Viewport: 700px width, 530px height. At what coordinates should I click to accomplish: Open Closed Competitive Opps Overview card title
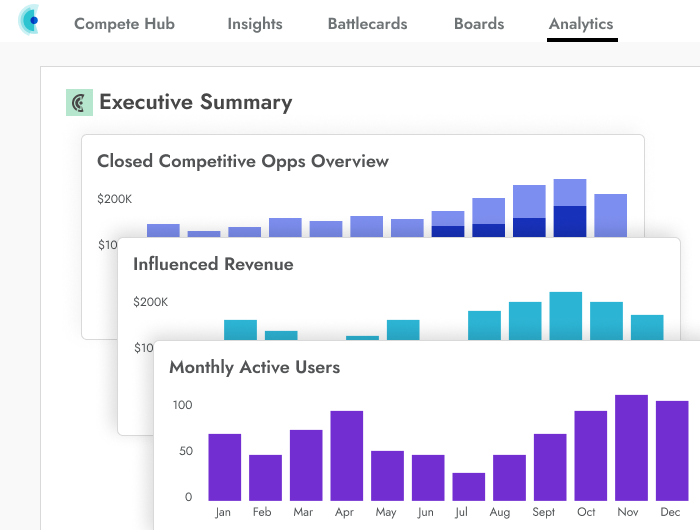(242, 161)
